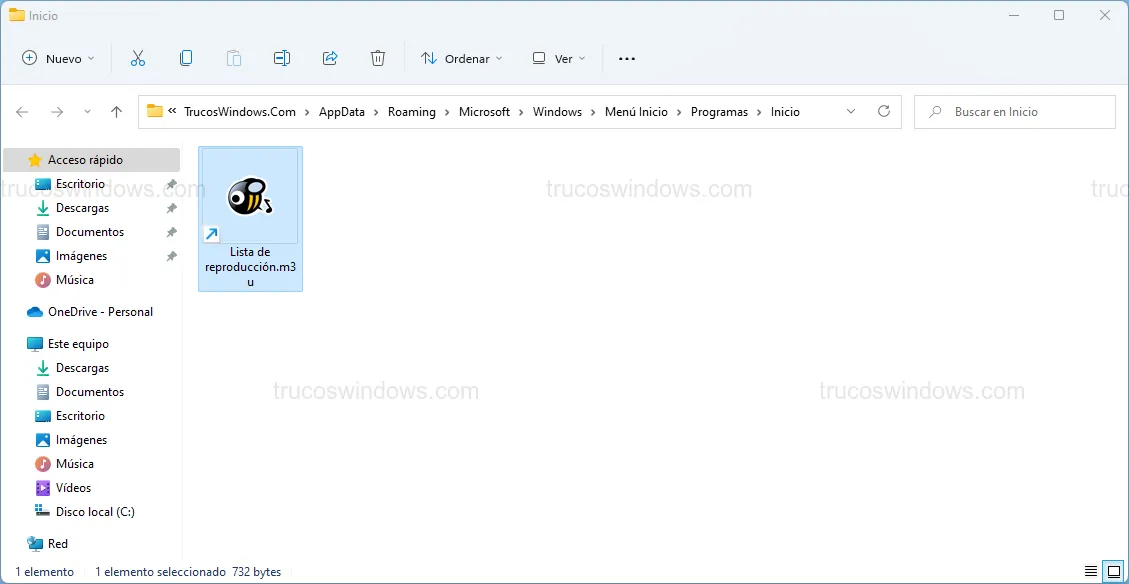This screenshot has height=584, width=1129.
Task: Show recent locations dropdown arrow
Action: (87, 112)
